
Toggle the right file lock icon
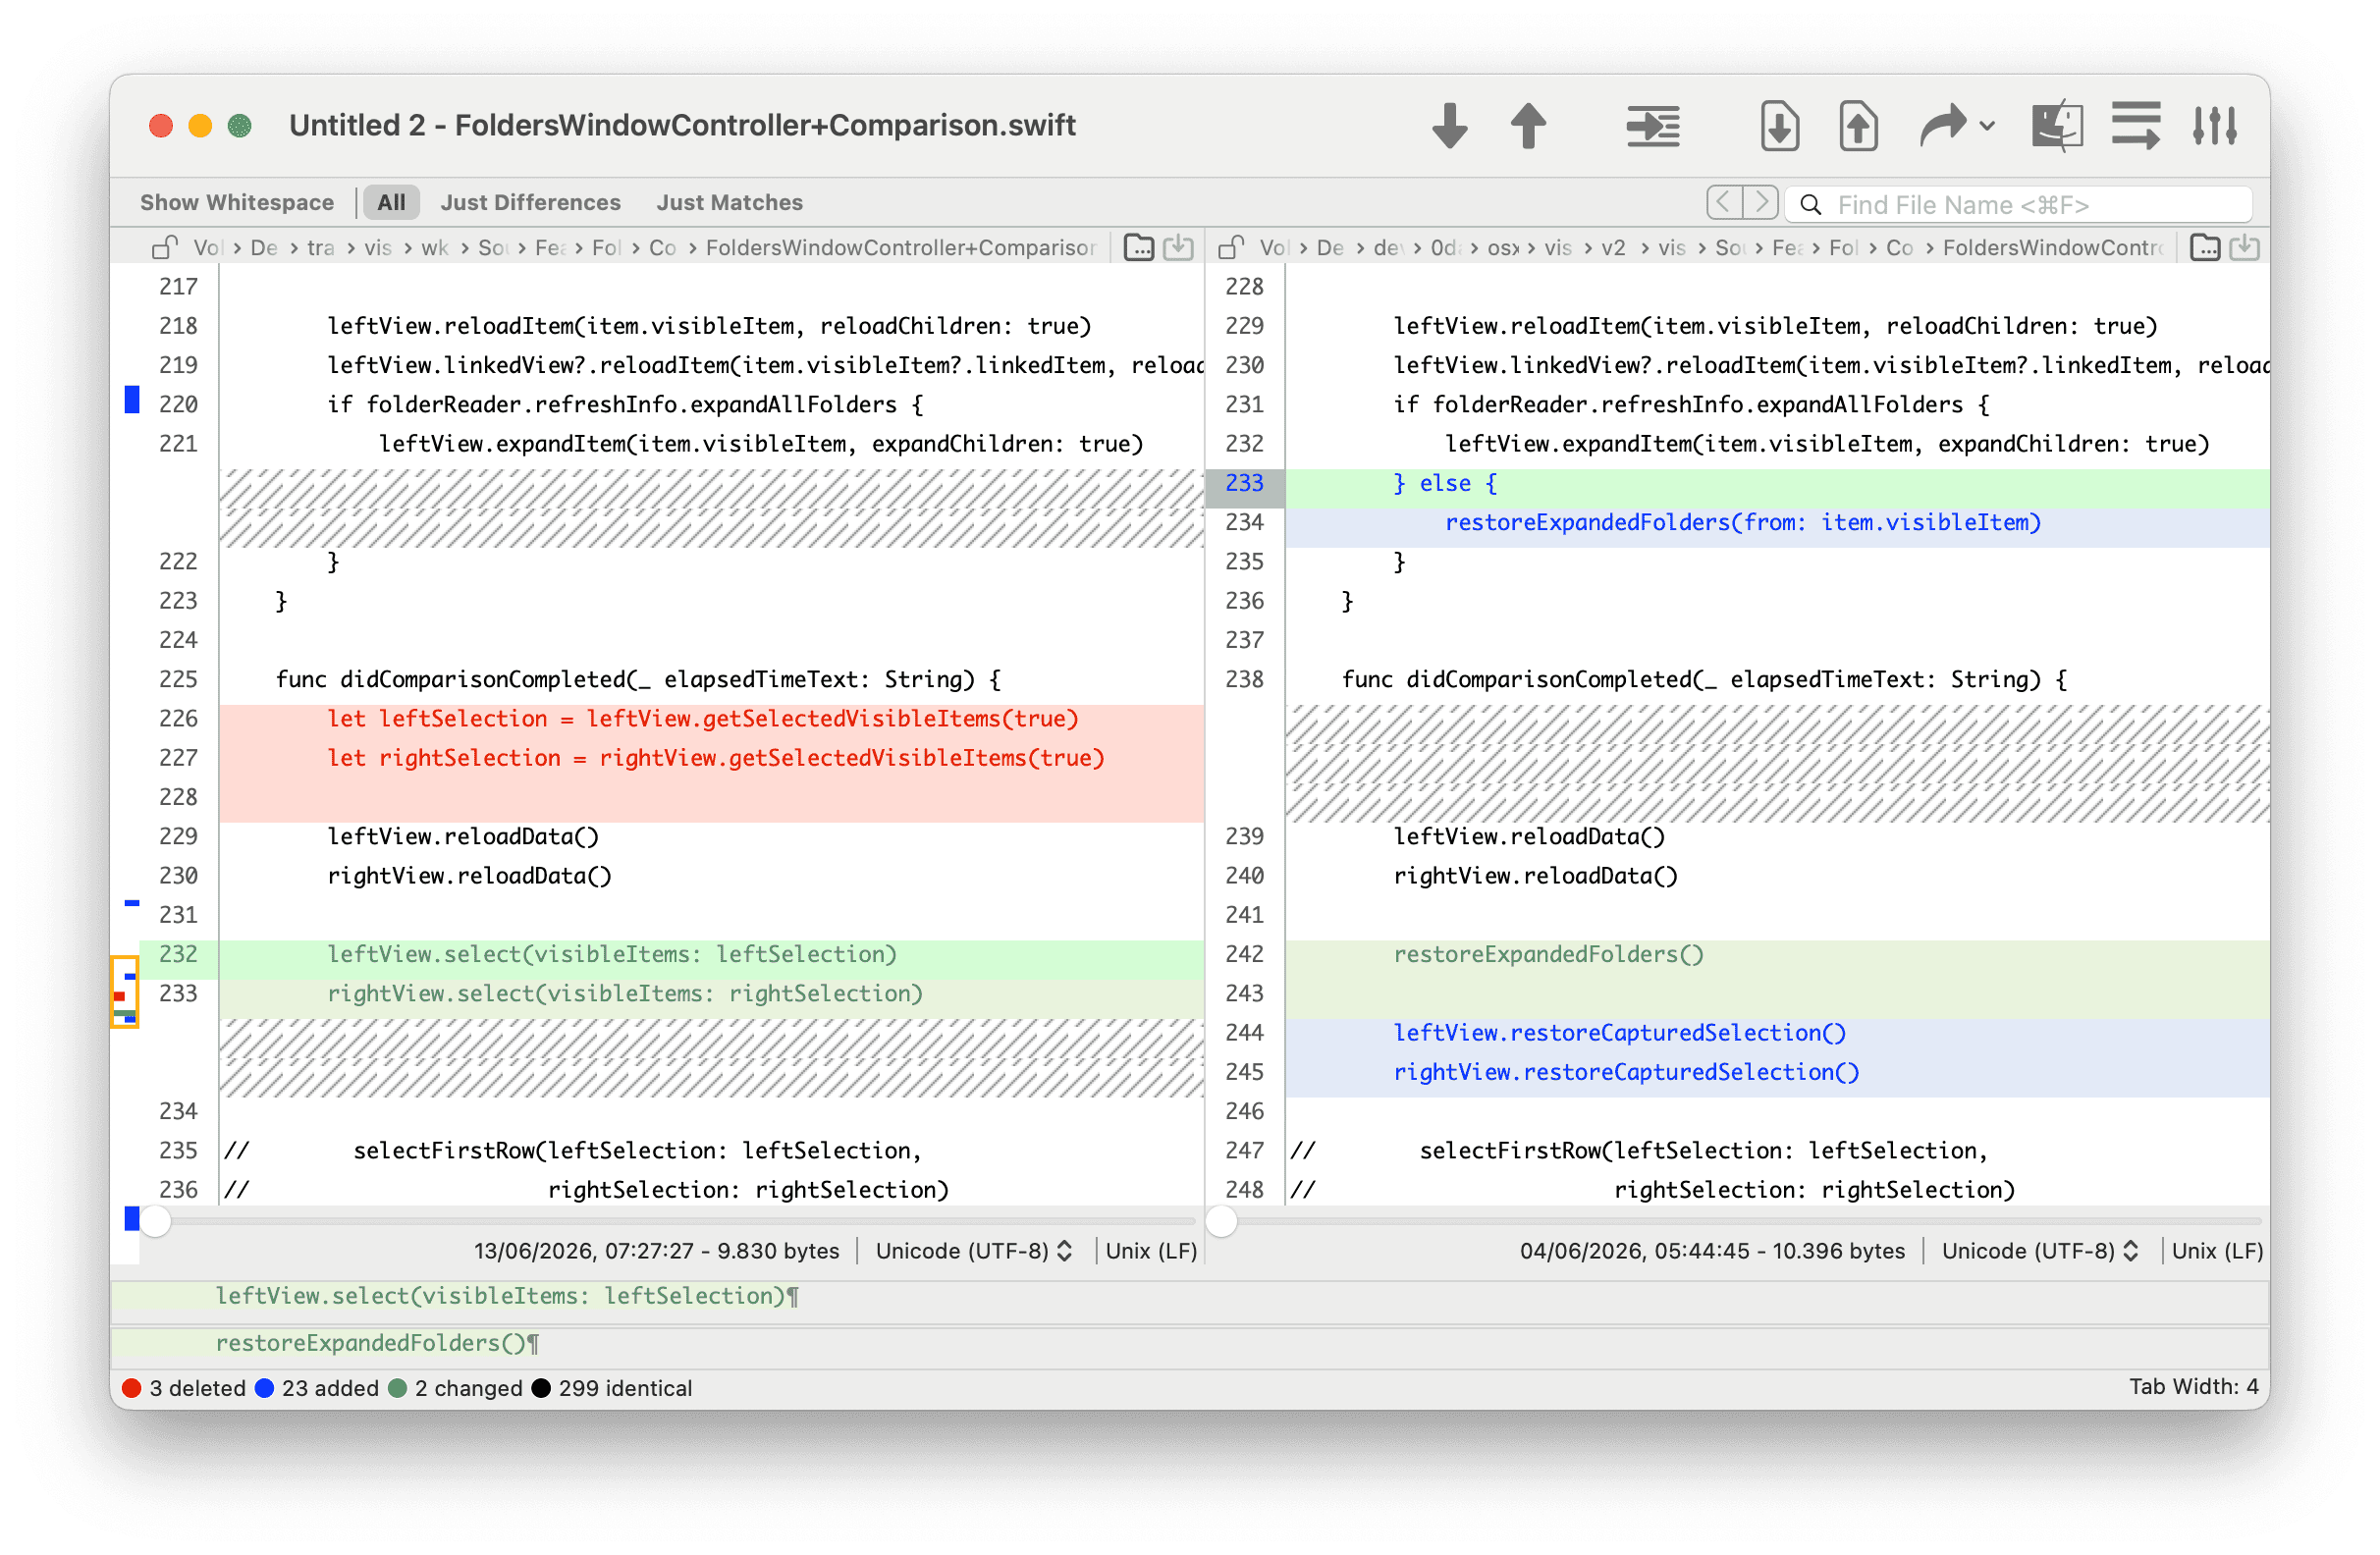pos(1231,247)
